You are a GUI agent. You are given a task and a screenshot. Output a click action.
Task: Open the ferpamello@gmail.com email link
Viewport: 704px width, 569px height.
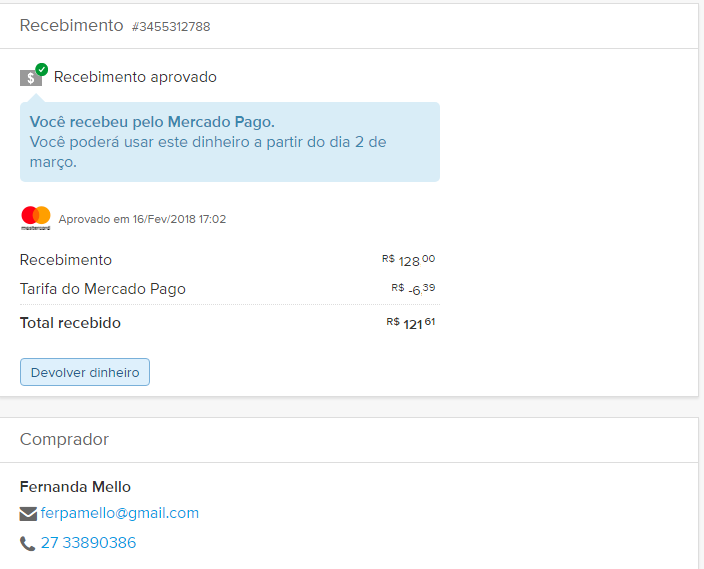click(x=119, y=513)
